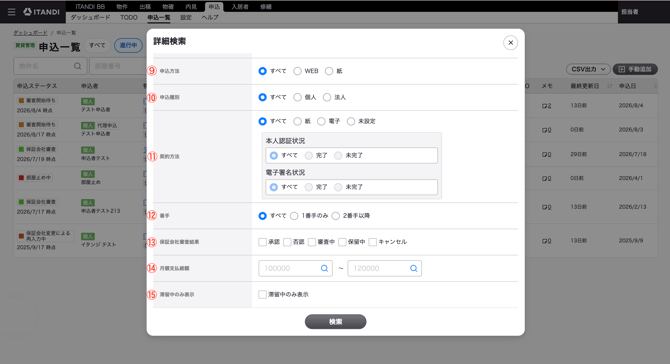Select 紙 for 申込方法
Image resolution: width=670 pixels, height=364 pixels.
pyautogui.click(x=329, y=71)
